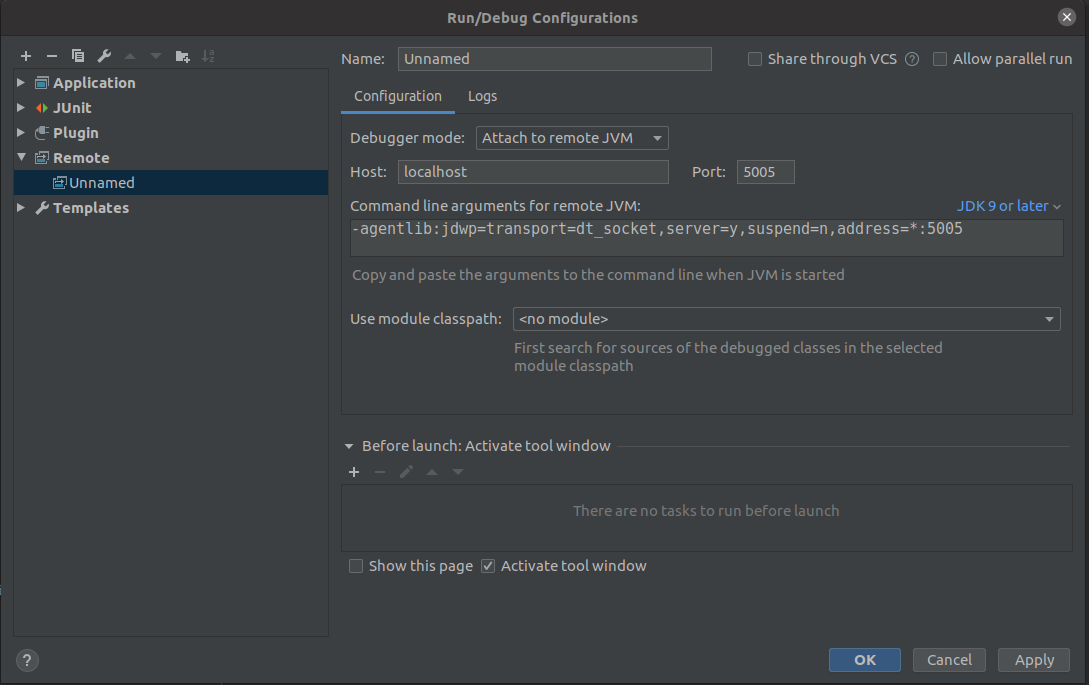Open Edit configuration templates
Image resolution: width=1089 pixels, height=685 pixels.
(103, 56)
